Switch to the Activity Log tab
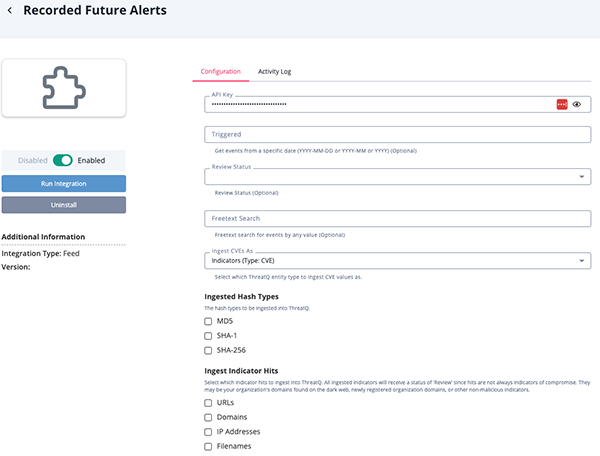This screenshot has width=600, height=456. (274, 72)
